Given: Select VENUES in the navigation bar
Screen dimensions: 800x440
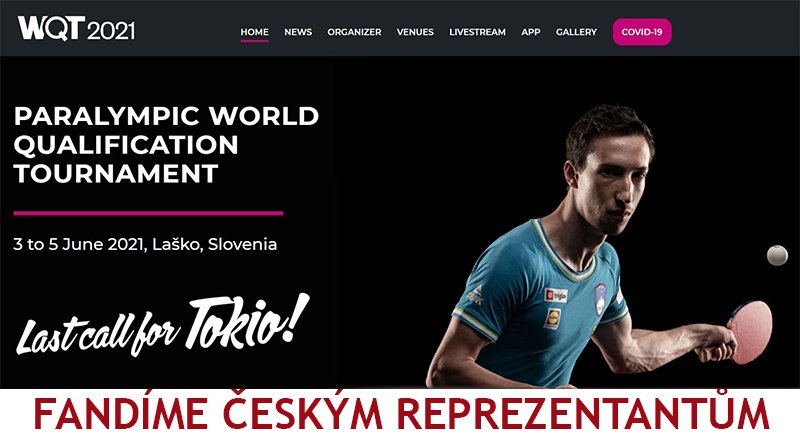Looking at the screenshot, I should [x=415, y=32].
